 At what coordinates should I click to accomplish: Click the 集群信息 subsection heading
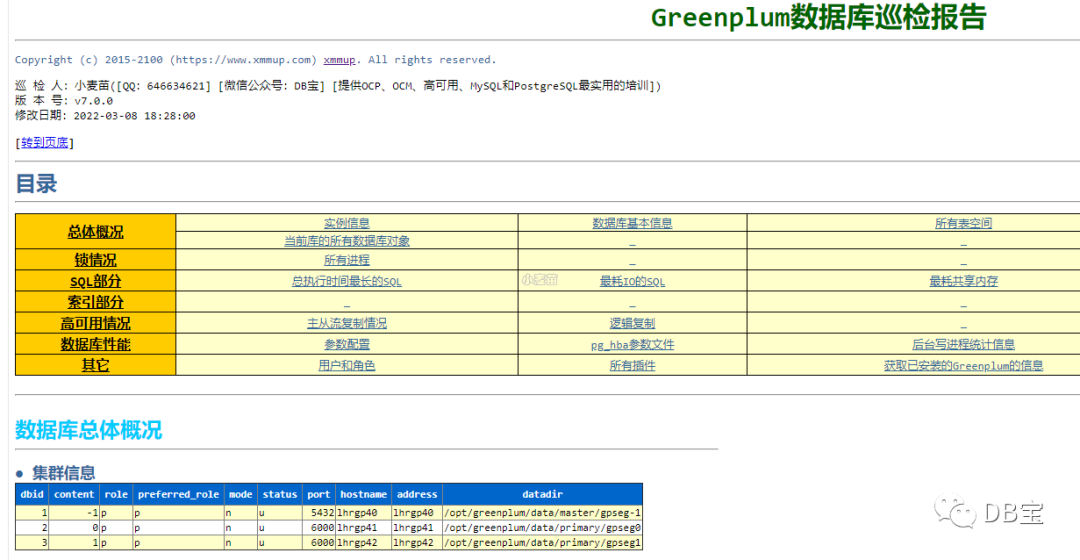(x=63, y=473)
